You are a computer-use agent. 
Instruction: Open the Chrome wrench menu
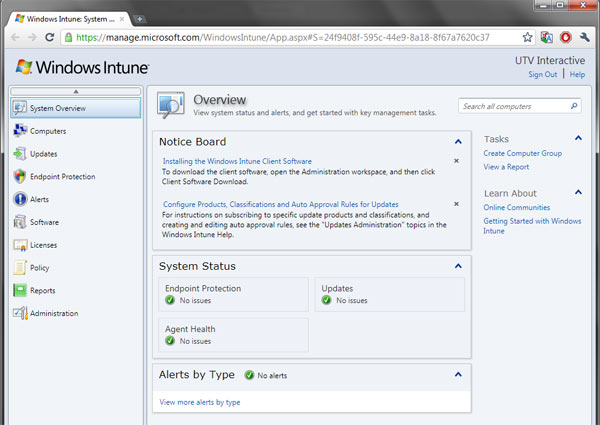click(x=584, y=37)
